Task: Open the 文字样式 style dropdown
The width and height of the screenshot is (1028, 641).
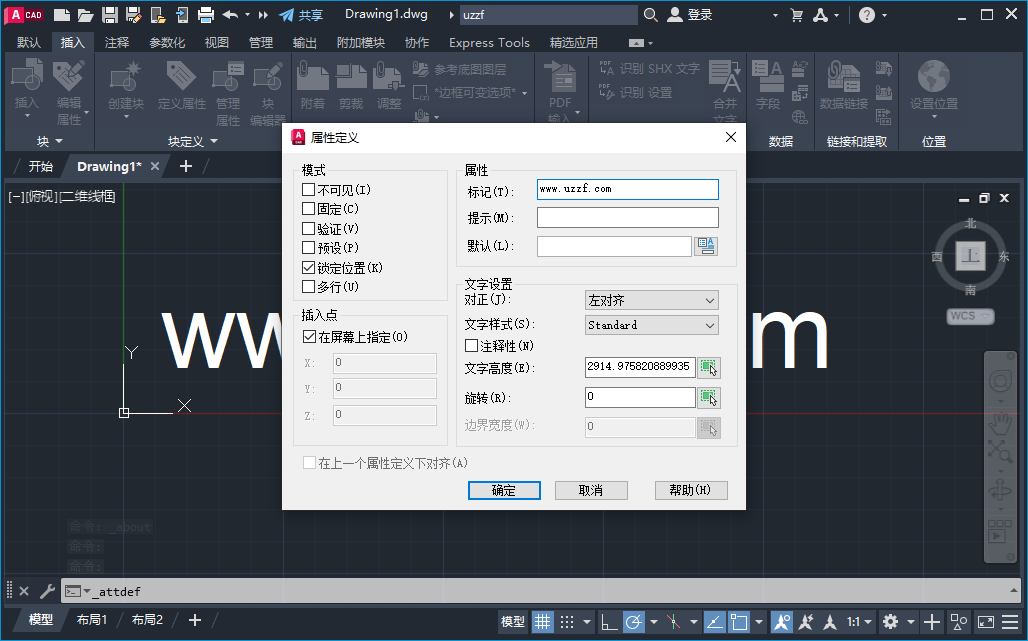Action: point(713,325)
